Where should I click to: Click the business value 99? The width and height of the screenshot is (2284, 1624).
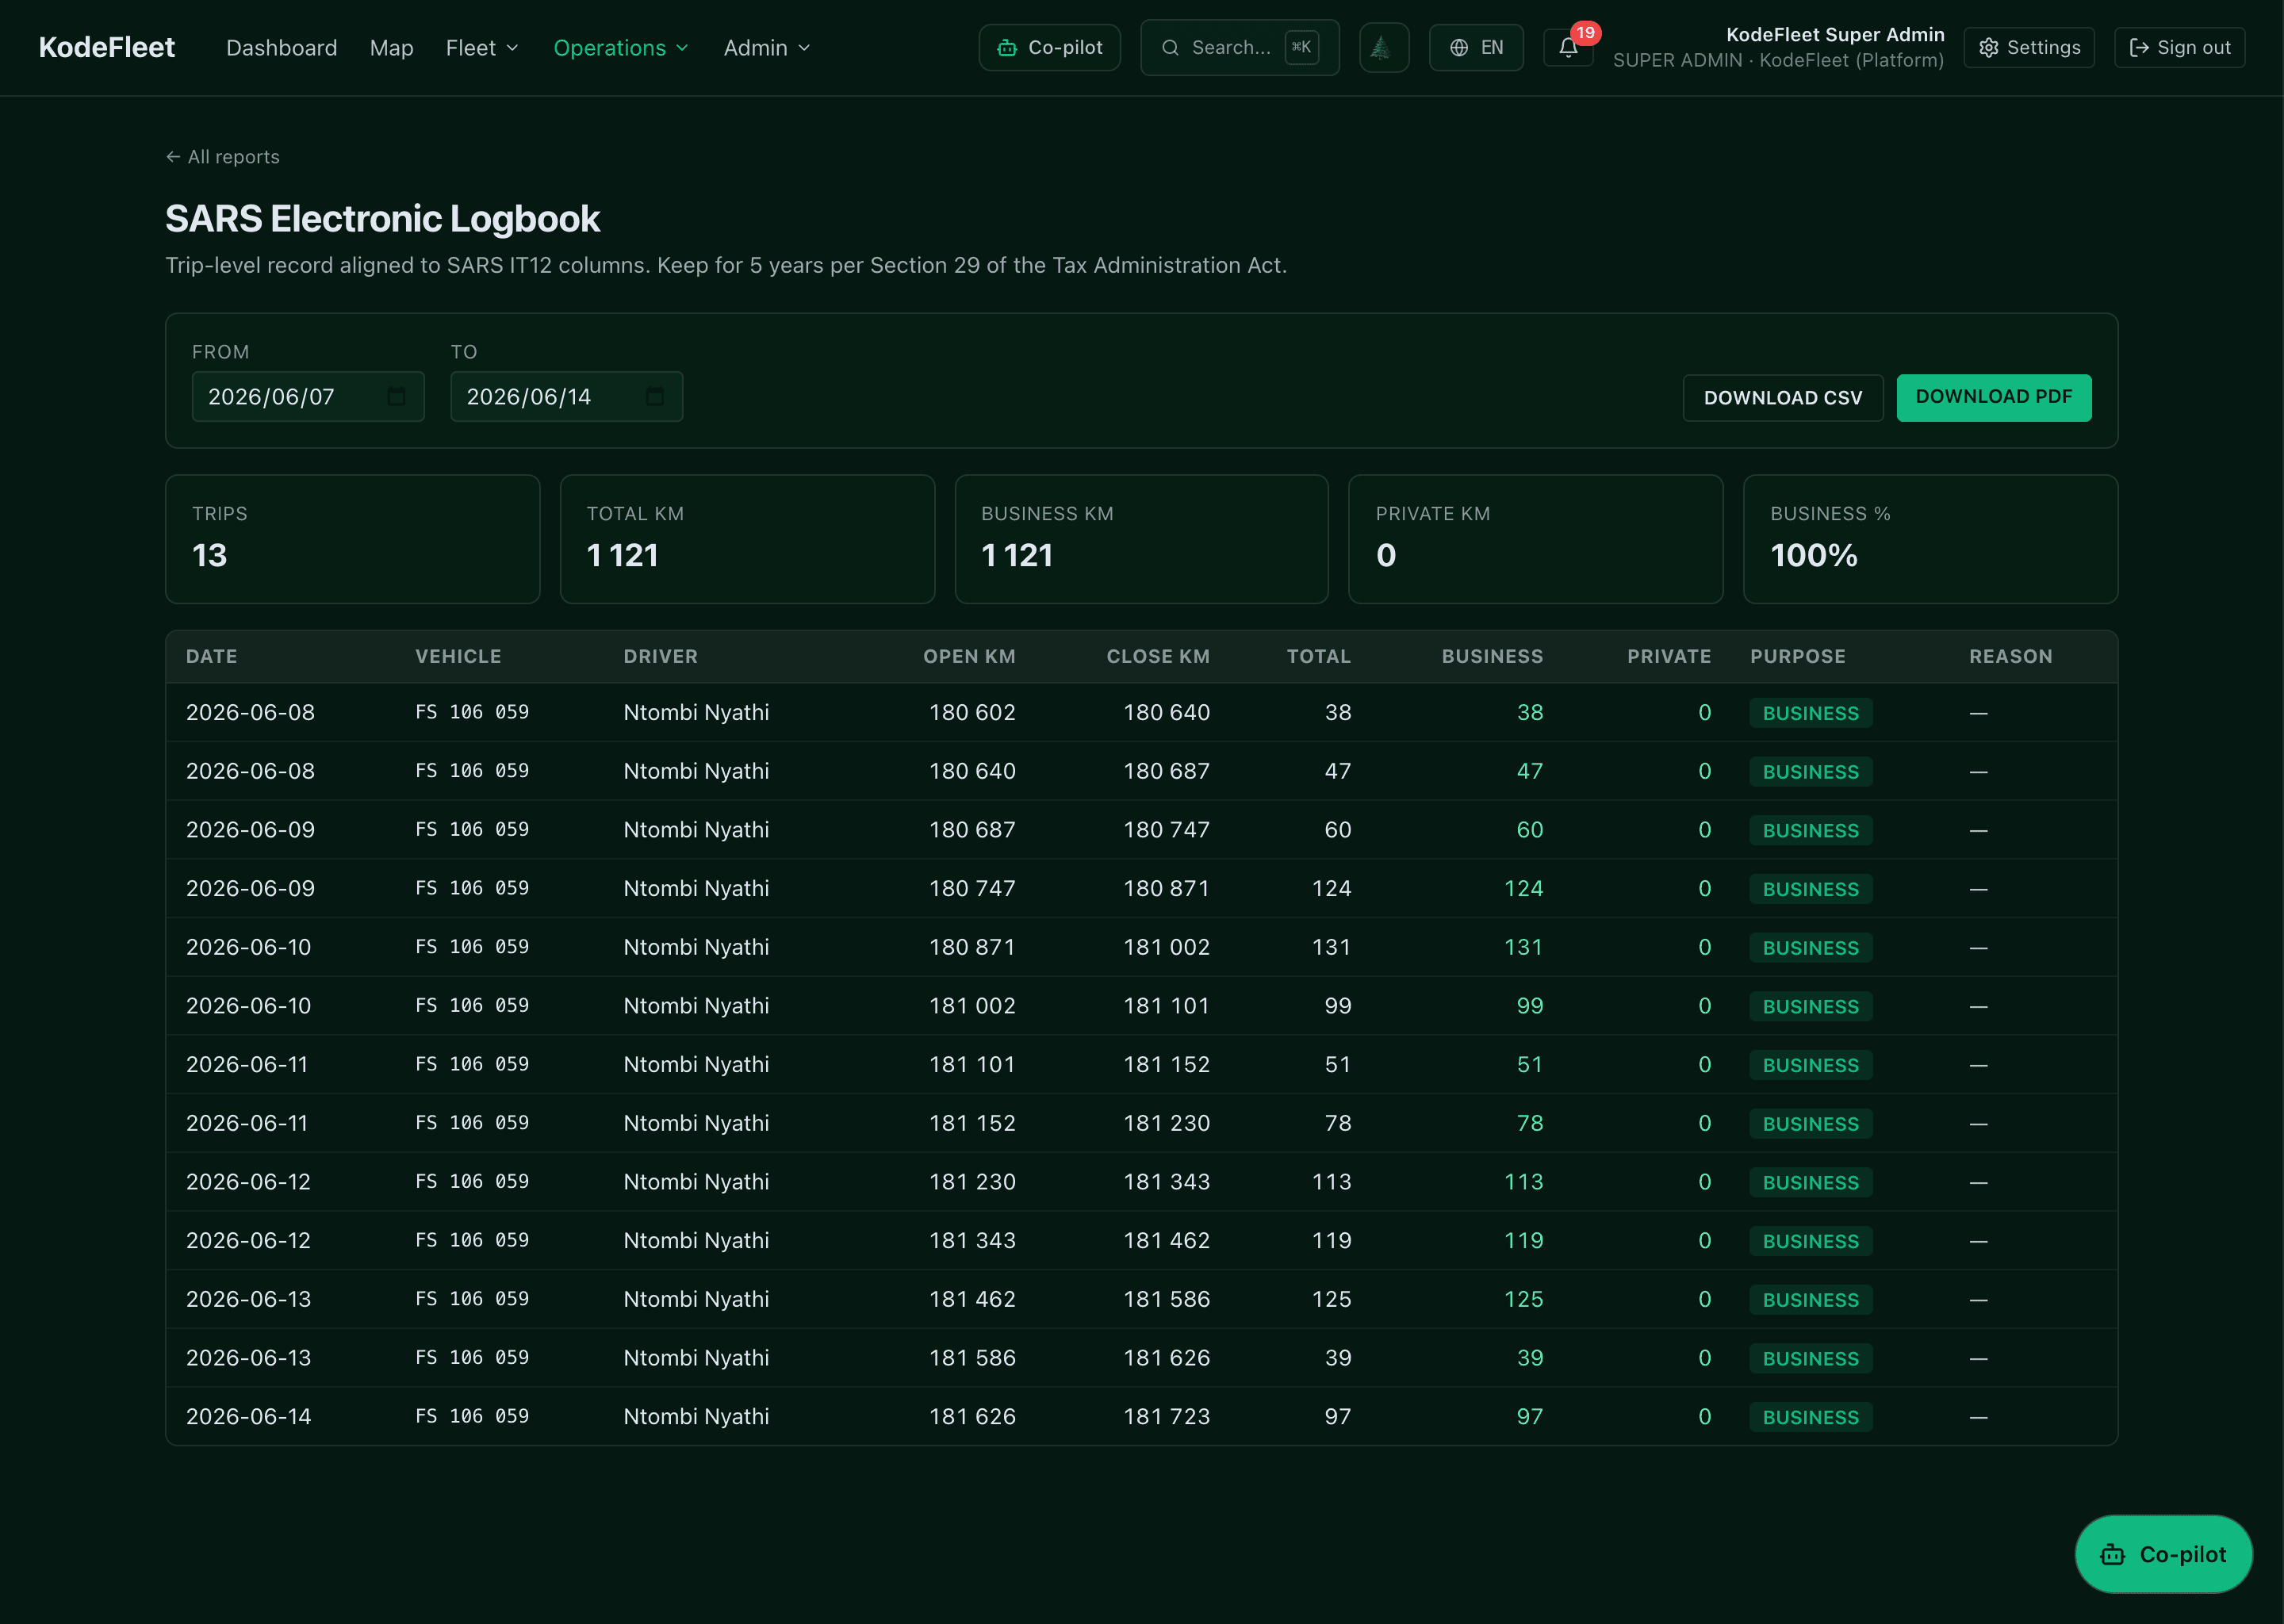1529,1005
